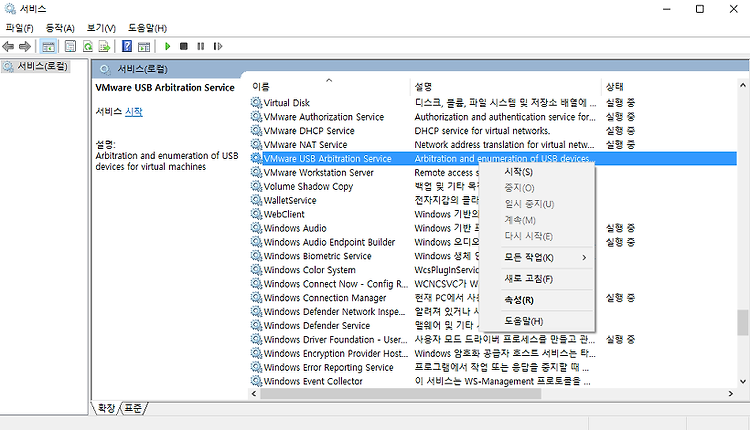Image resolution: width=750 pixels, height=430 pixels.
Task: Click the gear icon of Windows Audio
Action: pyautogui.click(x=256, y=228)
